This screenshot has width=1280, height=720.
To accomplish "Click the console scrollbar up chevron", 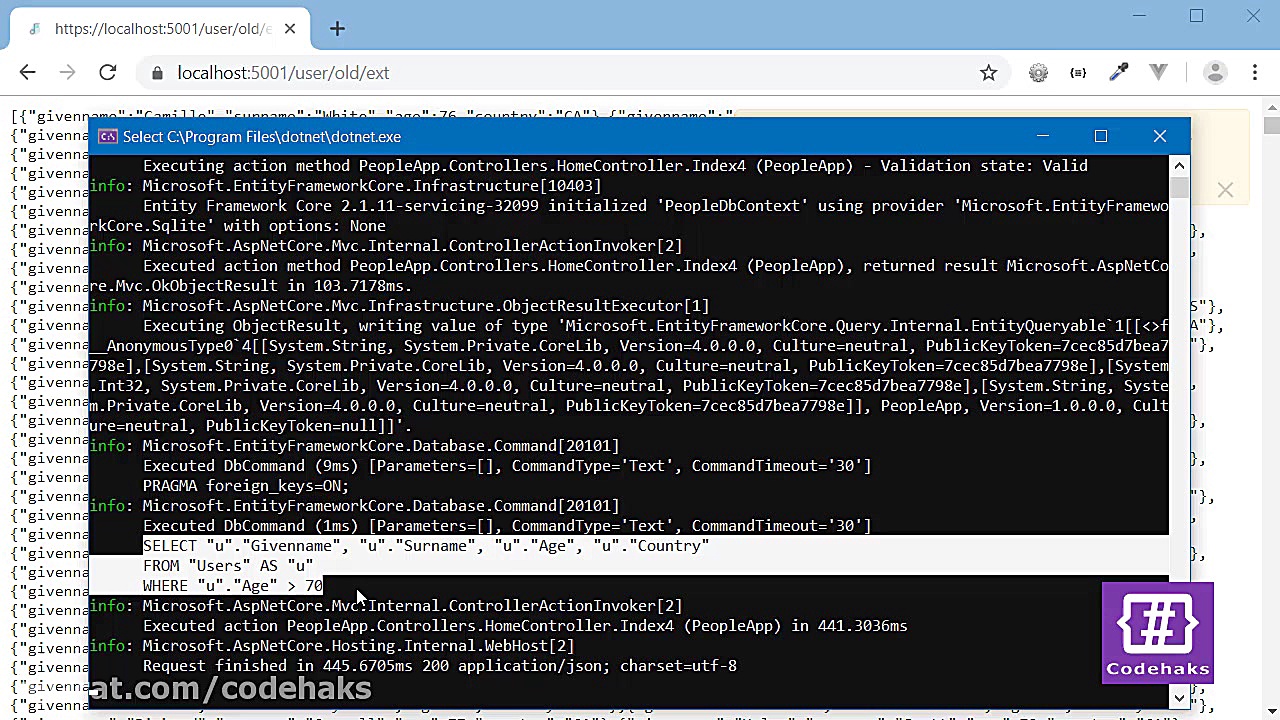I will tap(1179, 164).
